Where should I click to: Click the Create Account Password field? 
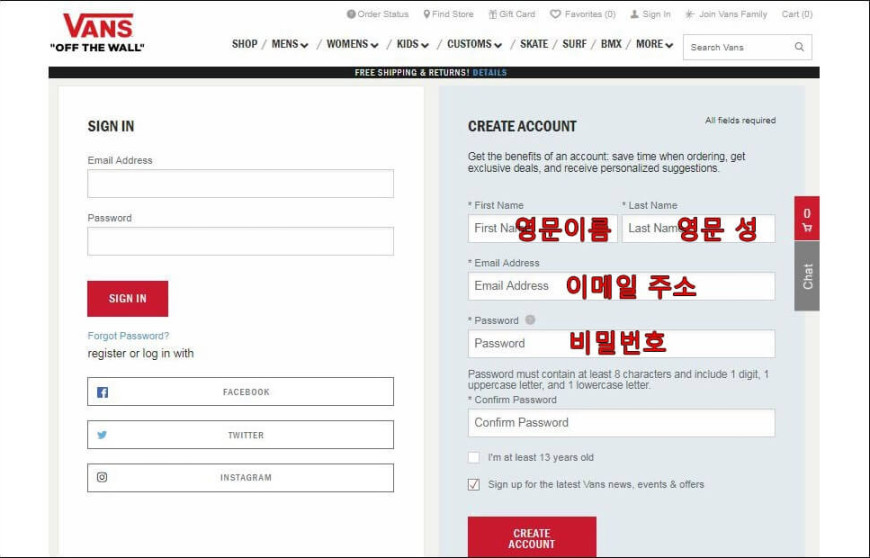pyautogui.click(x=621, y=343)
